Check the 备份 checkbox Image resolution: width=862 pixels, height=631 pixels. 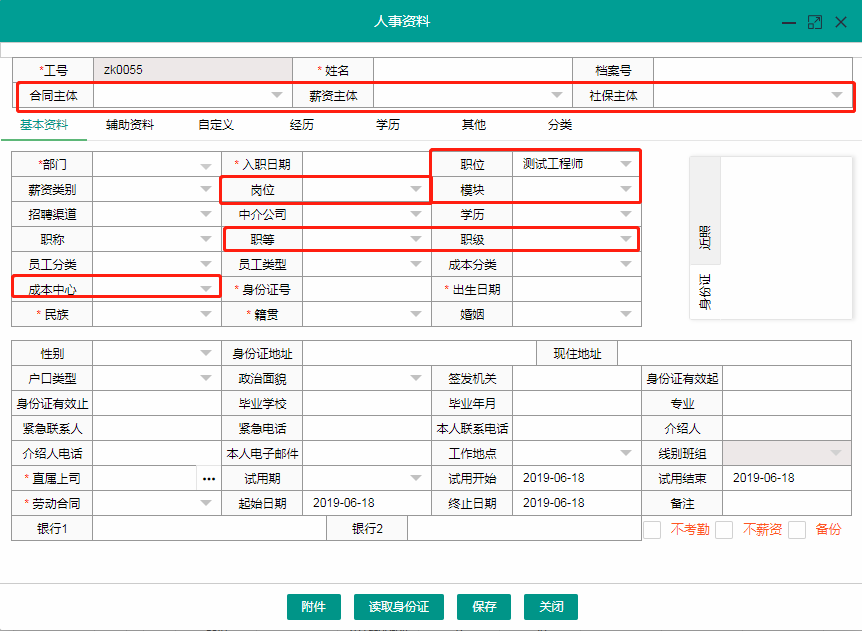point(797,530)
